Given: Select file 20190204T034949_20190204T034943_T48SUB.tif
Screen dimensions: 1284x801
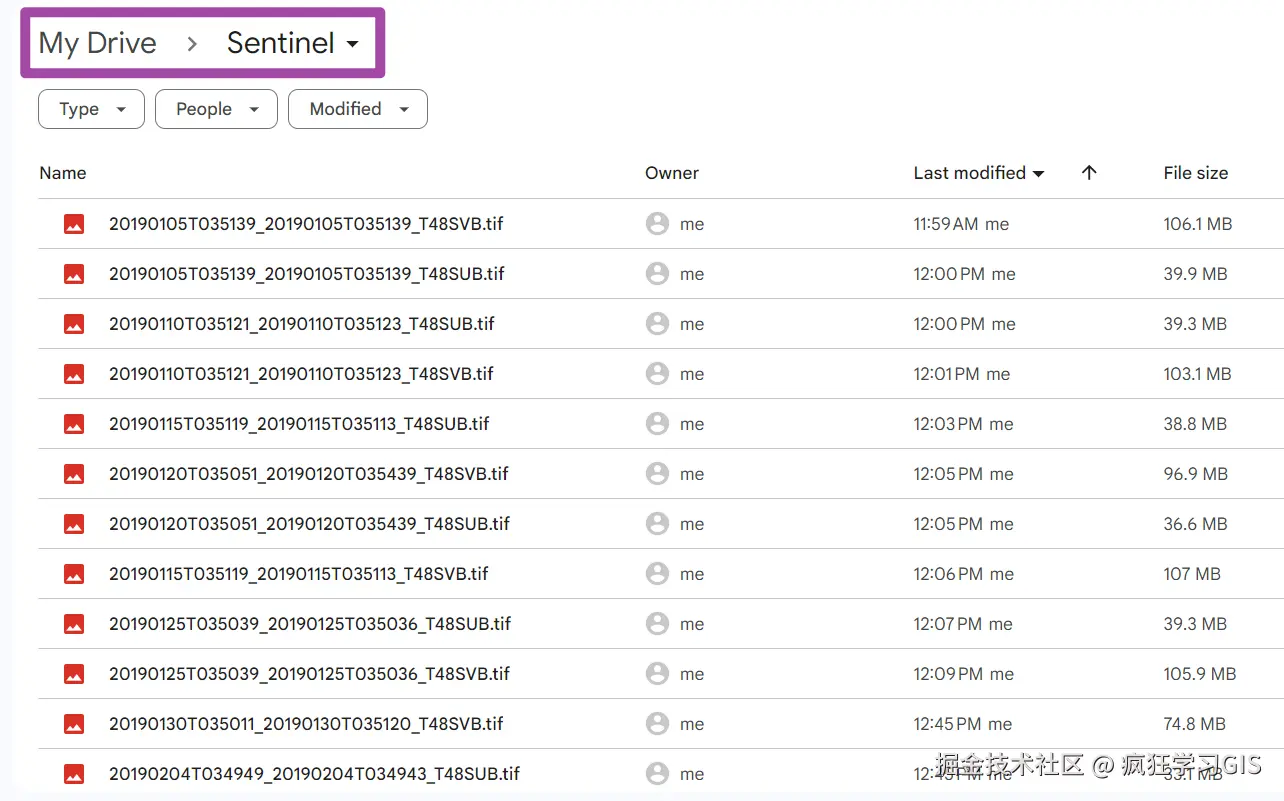Looking at the screenshot, I should tap(315, 774).
